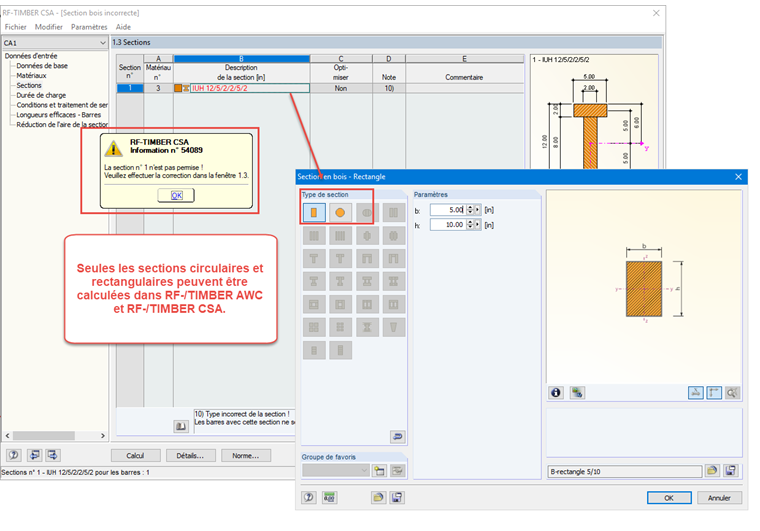Select Données de base tree item
Screen dimensions: 760x531
42,66
